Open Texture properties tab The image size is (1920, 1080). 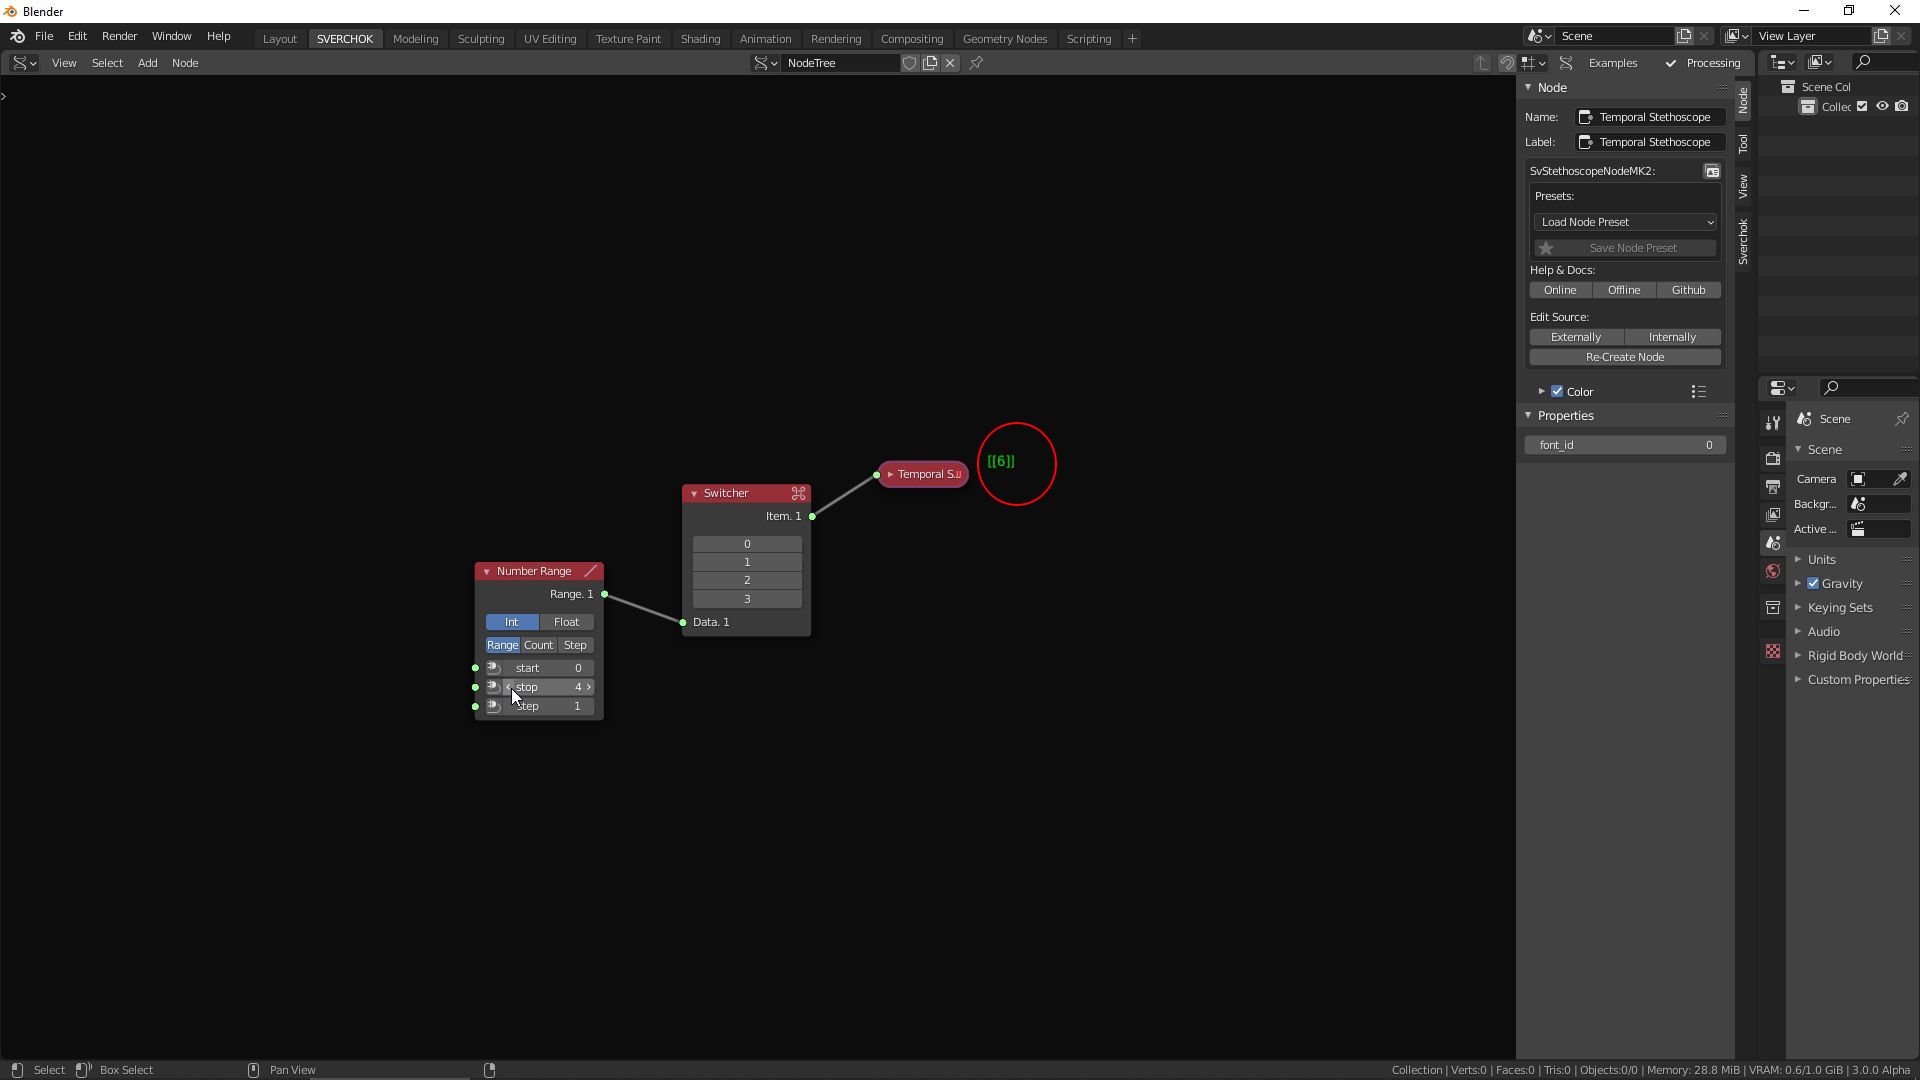pos(1772,651)
